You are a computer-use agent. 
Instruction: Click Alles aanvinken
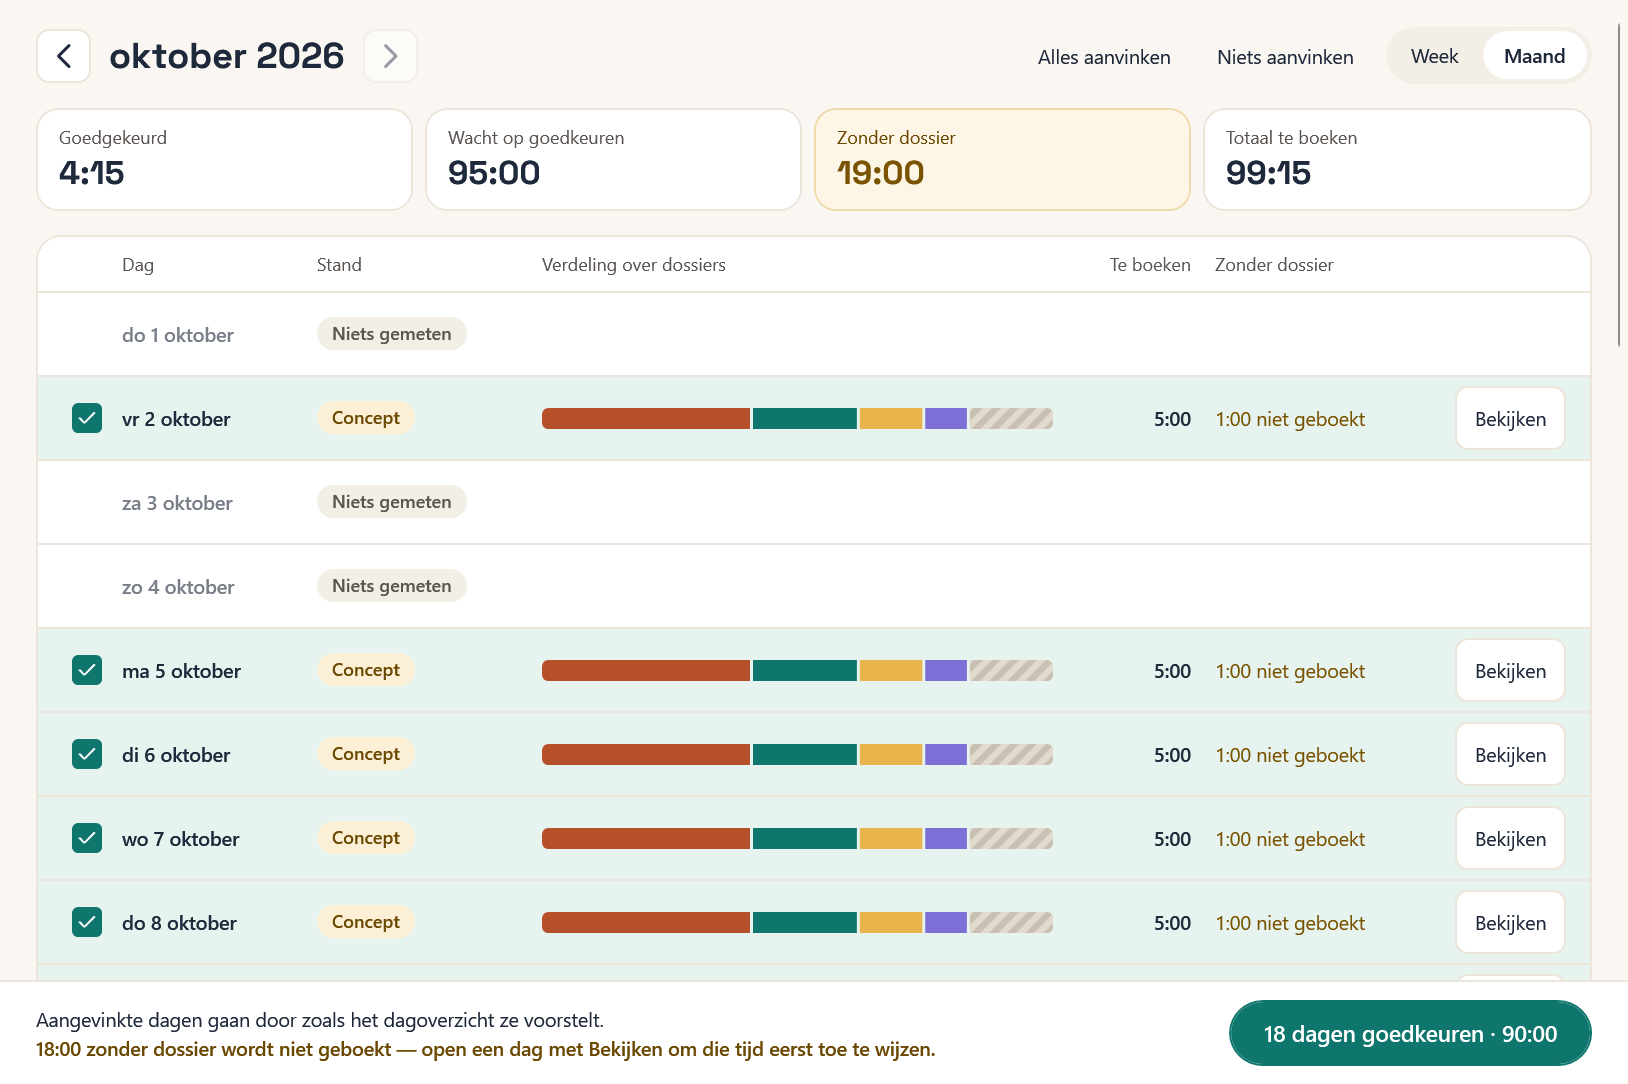pyautogui.click(x=1104, y=57)
